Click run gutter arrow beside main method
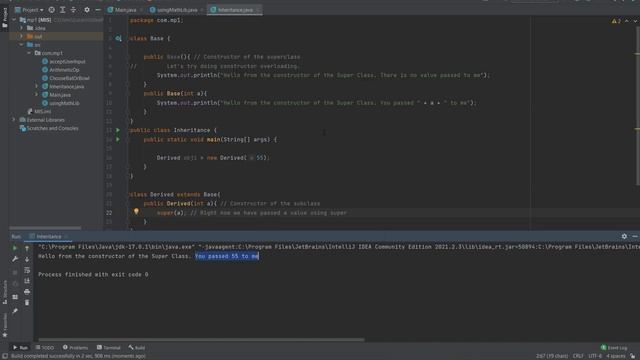The image size is (640, 360). [118, 140]
